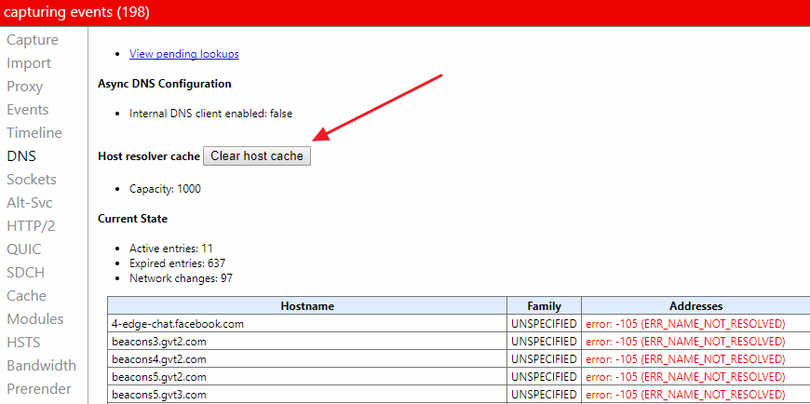Select QUIC from the sidebar
The width and height of the screenshot is (810, 404).
(x=25, y=249)
